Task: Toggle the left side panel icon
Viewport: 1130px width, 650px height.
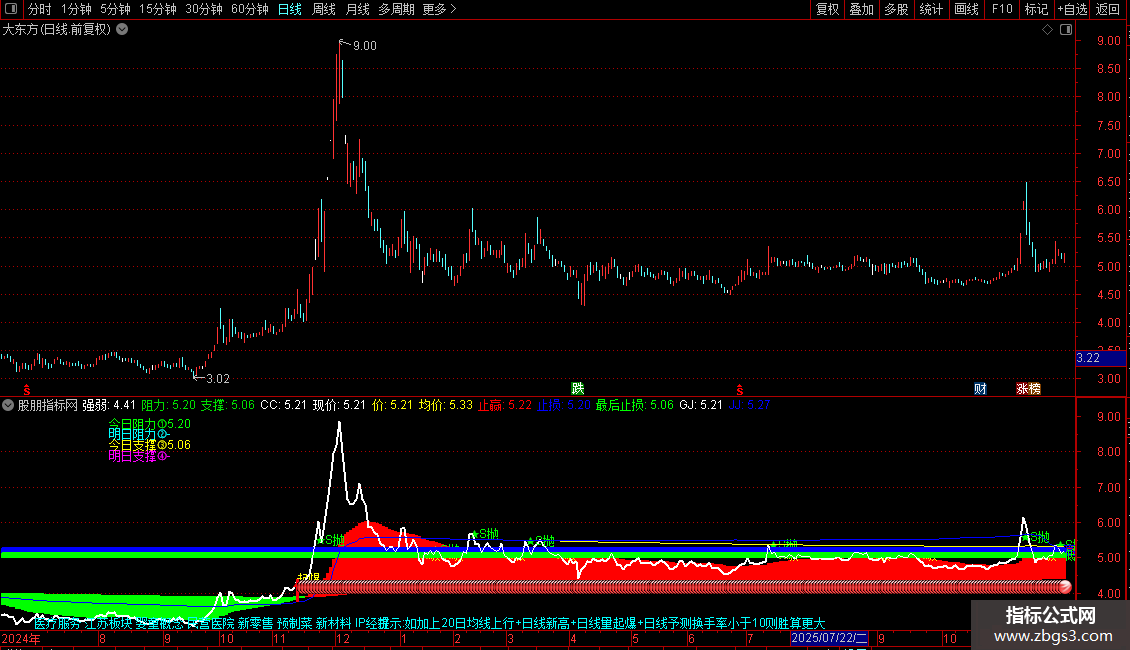Action: 11,9
